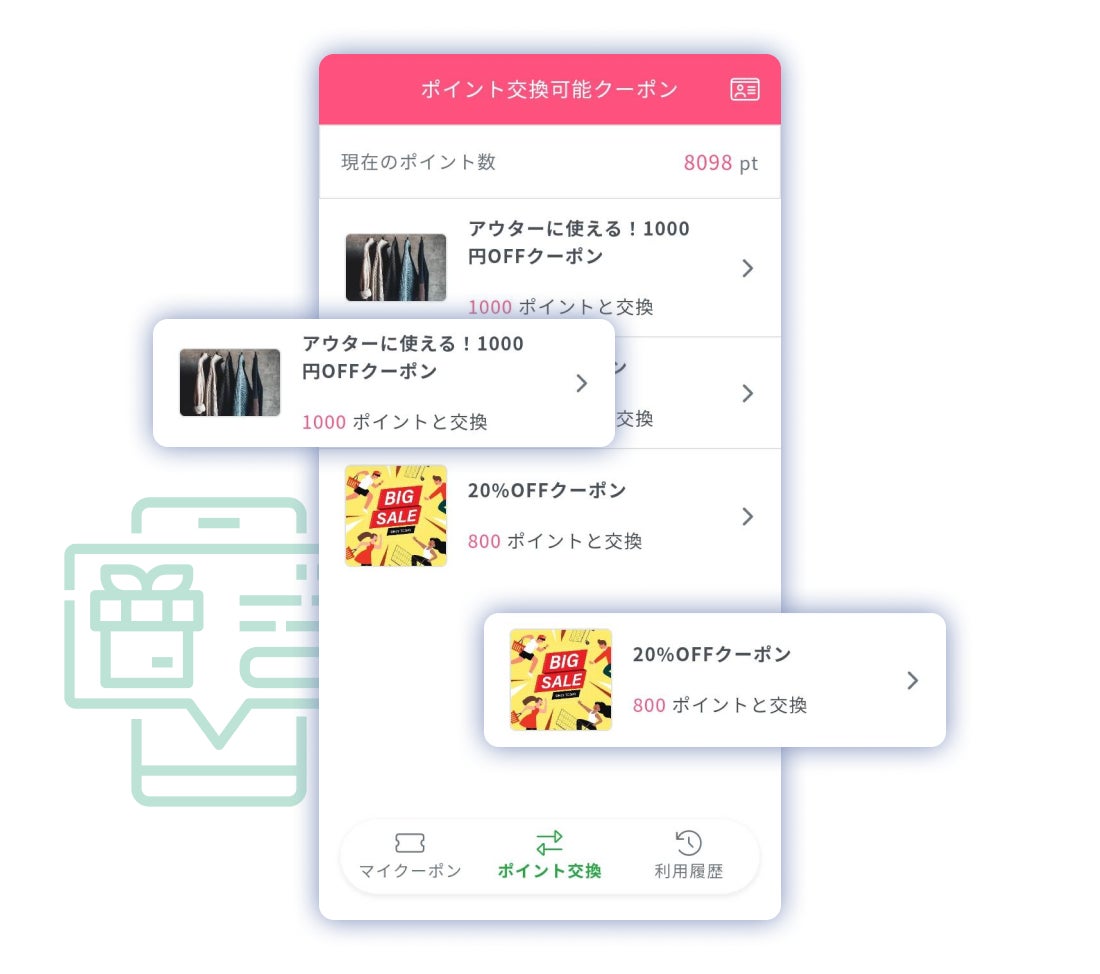Select the enlarged jackets popup image
This screenshot has width=1100, height=974.
coord(229,382)
